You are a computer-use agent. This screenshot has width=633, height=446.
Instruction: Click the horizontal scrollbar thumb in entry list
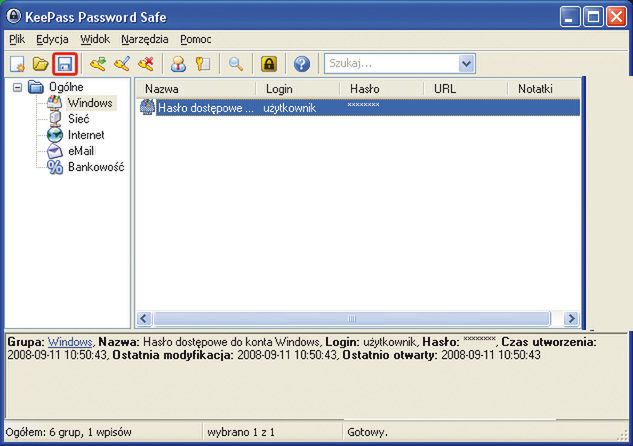pos(352,318)
